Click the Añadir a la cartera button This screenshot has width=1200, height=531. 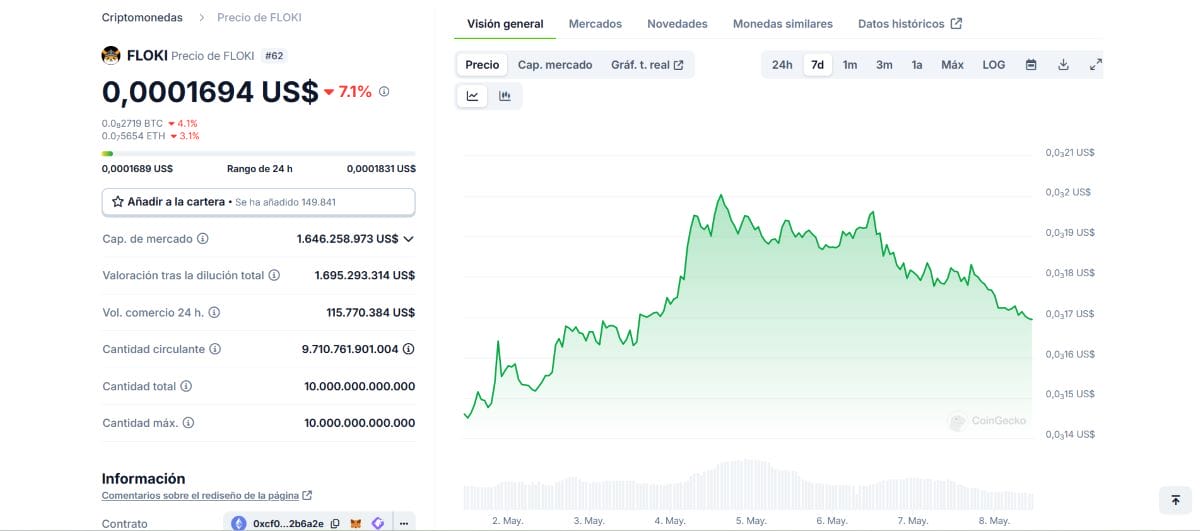coord(258,202)
